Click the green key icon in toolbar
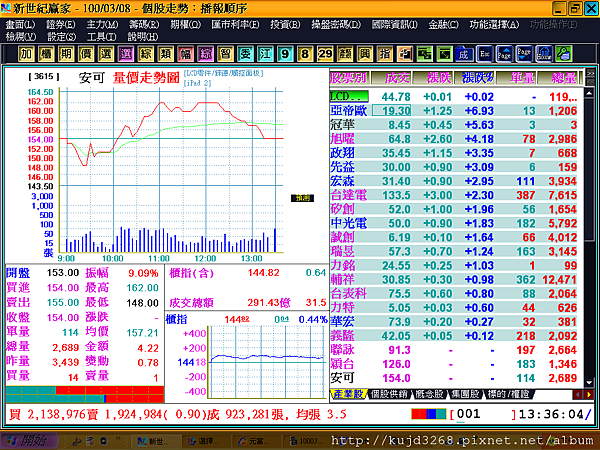Image resolution: width=600 pixels, height=450 pixels. coord(564,54)
